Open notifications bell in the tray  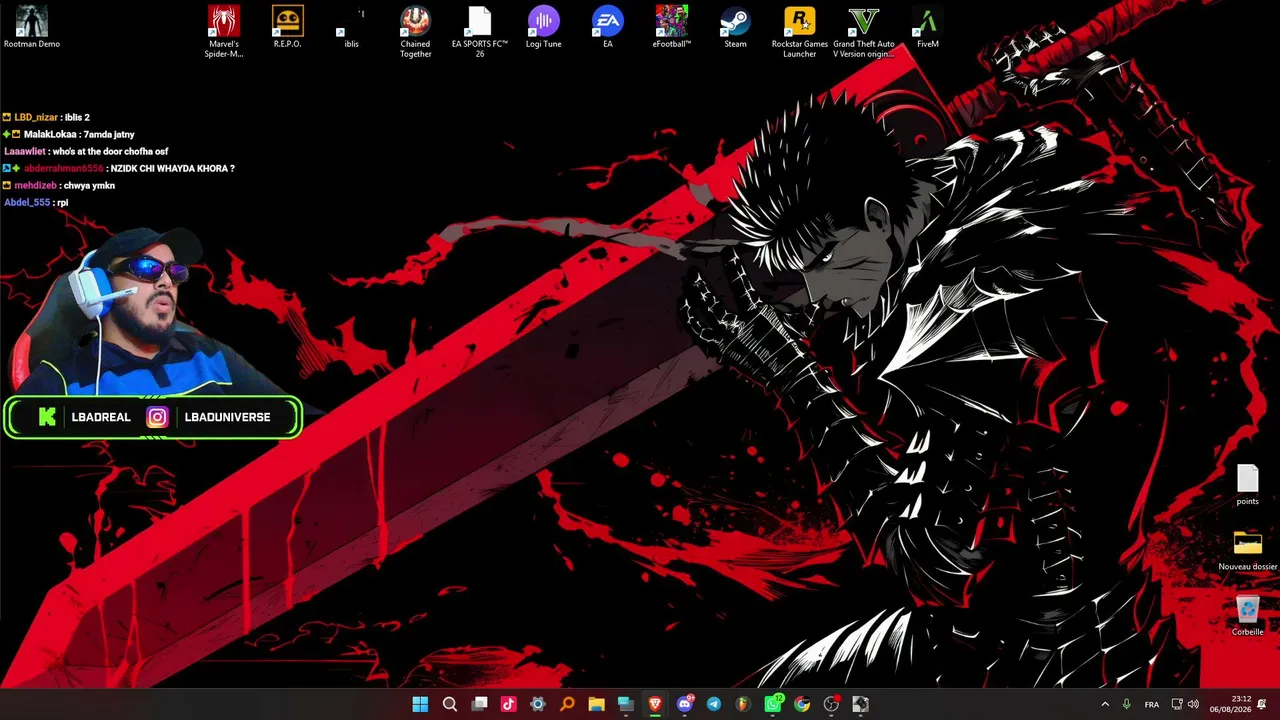[1262, 704]
